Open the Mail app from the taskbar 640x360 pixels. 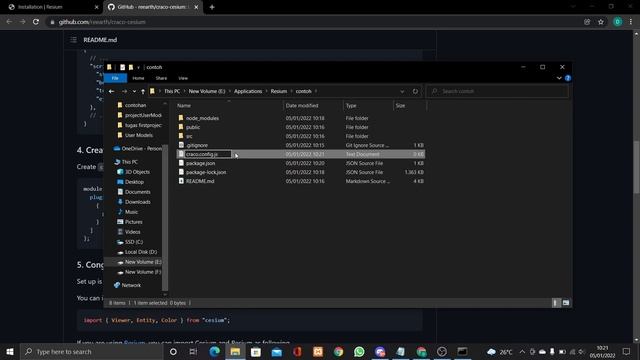coord(277,351)
